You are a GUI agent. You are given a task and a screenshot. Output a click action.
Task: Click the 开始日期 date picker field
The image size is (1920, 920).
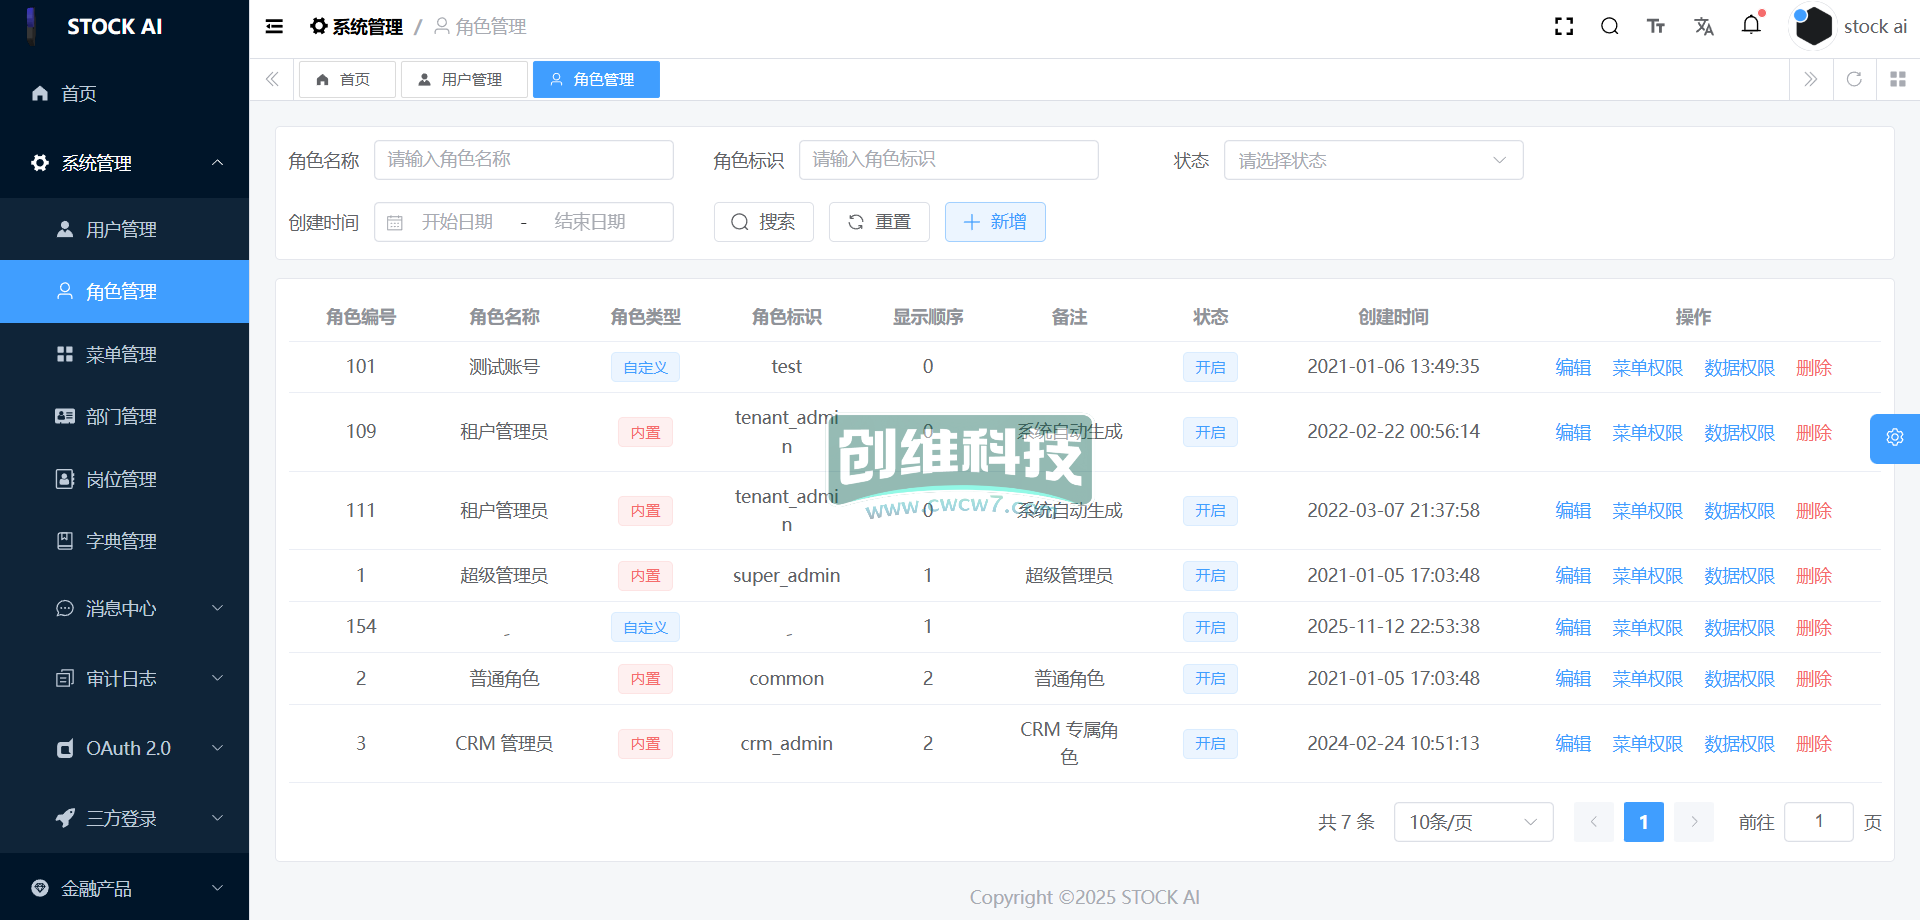point(457,222)
